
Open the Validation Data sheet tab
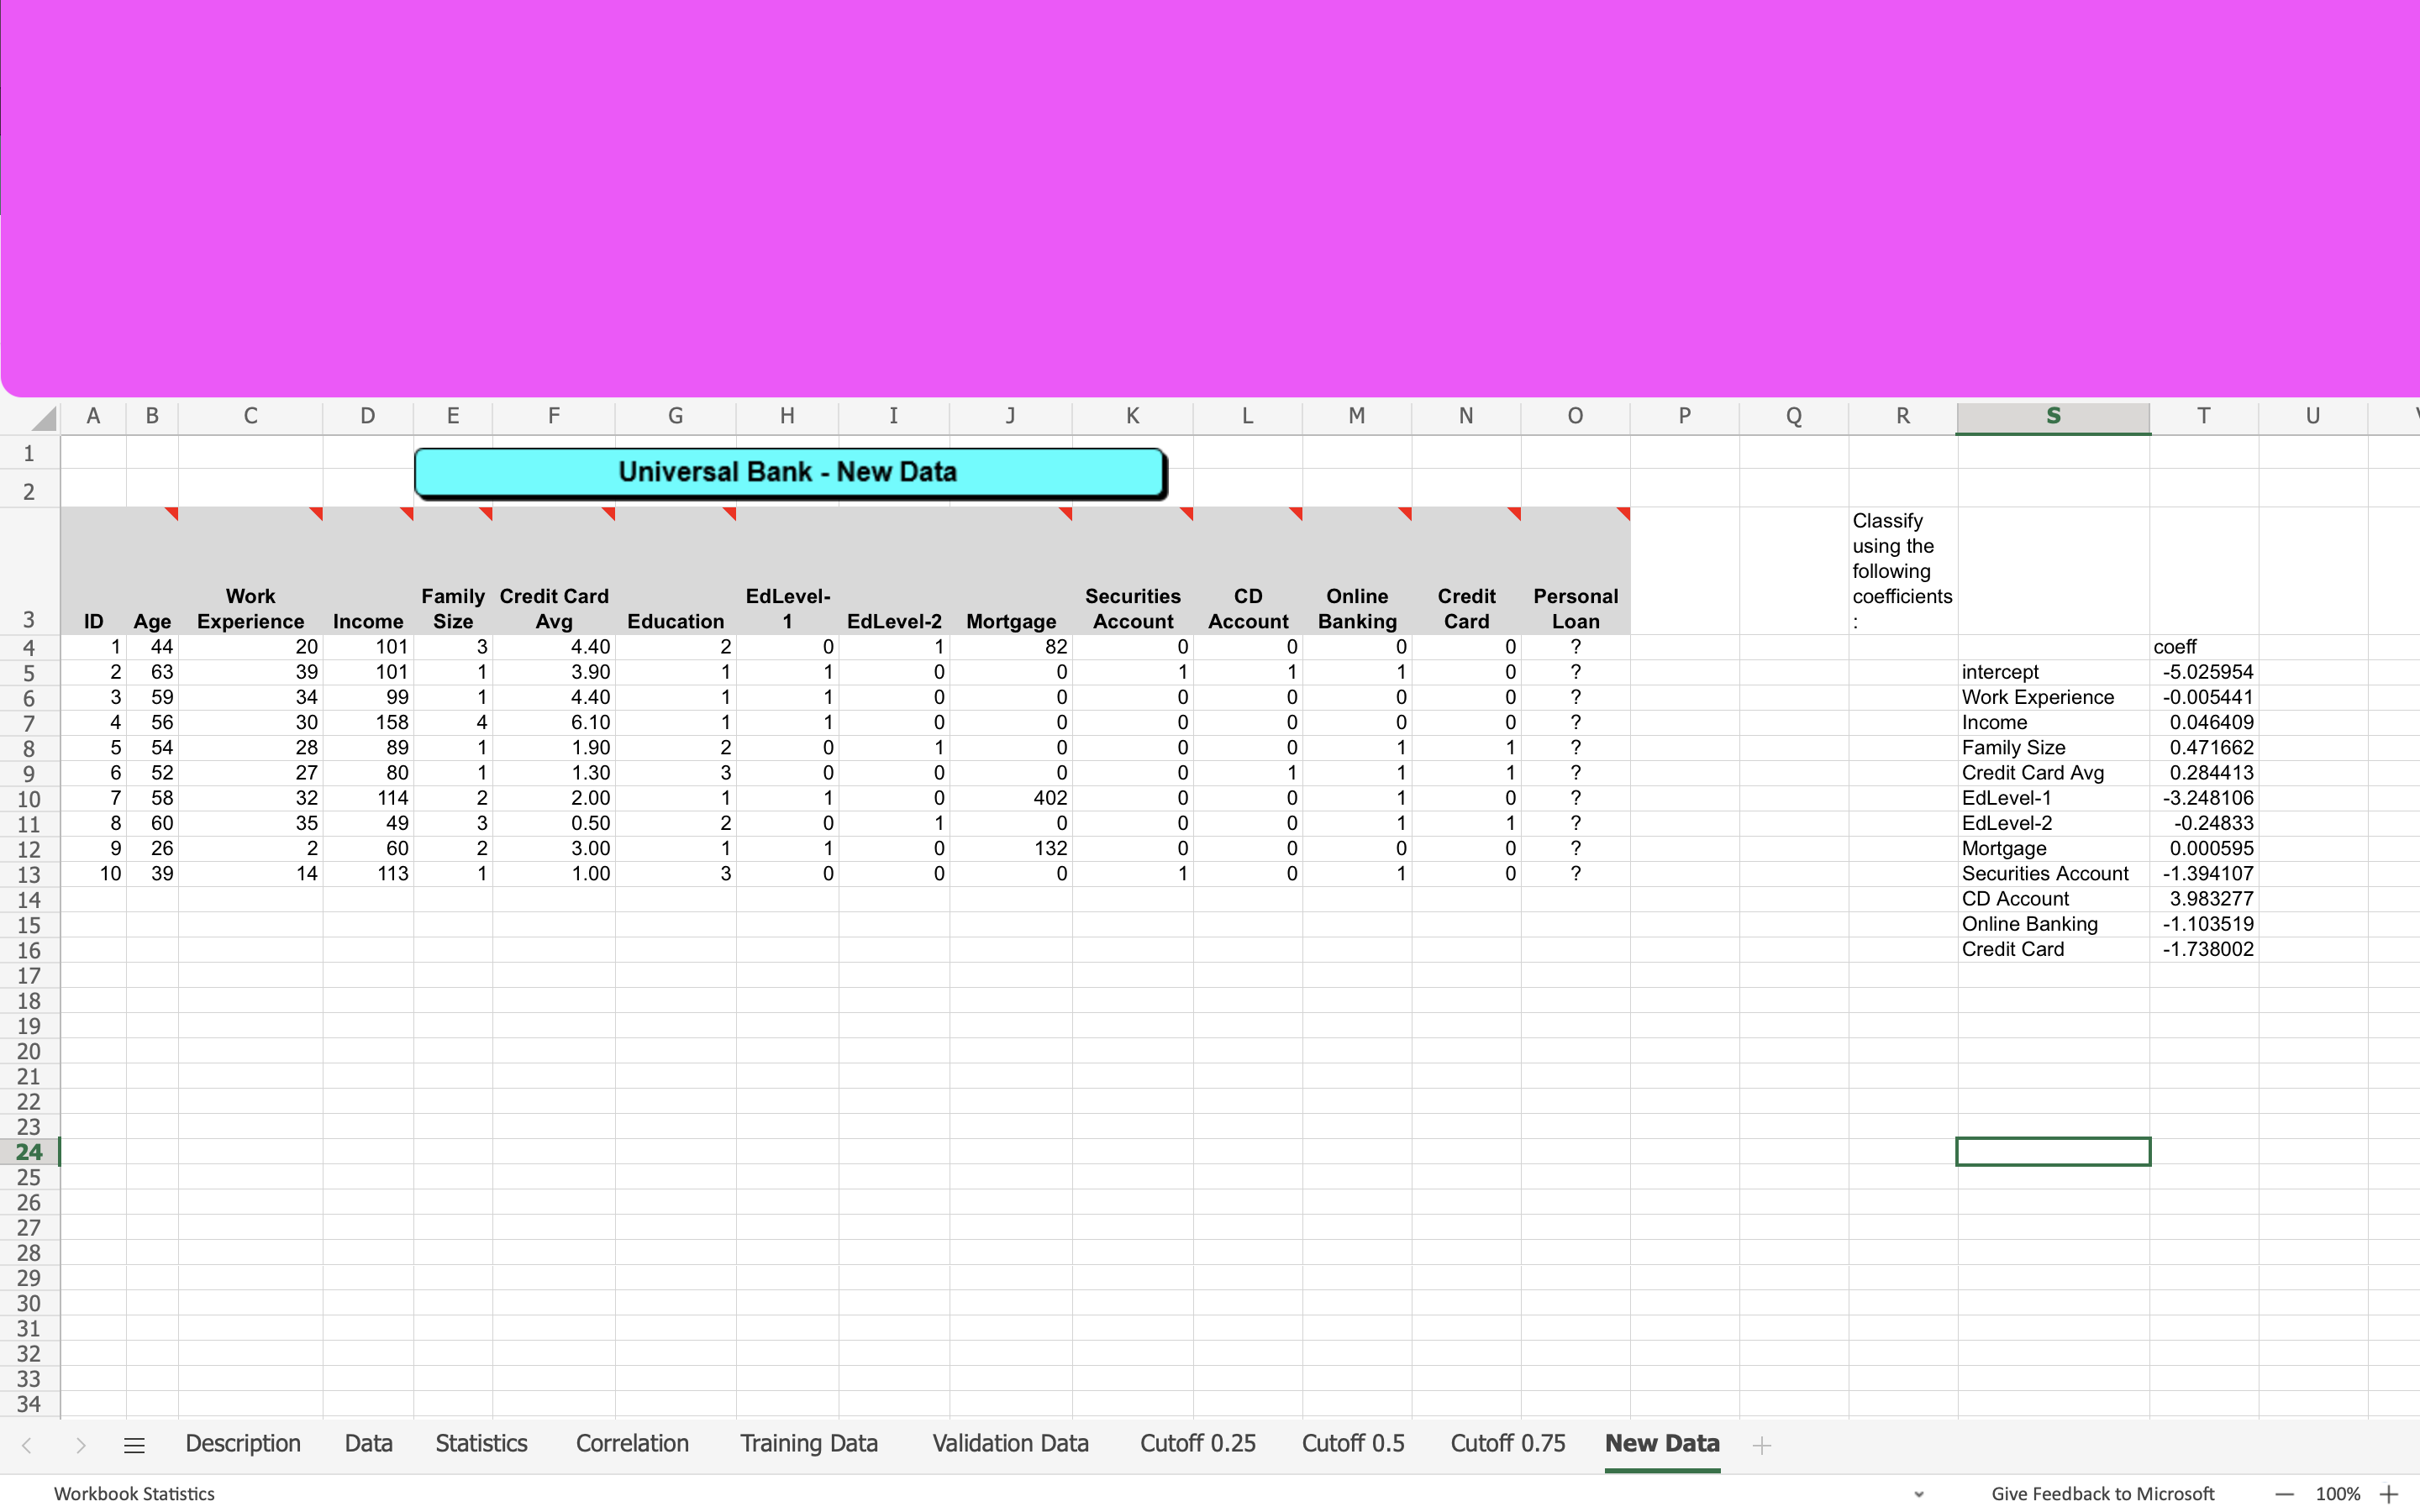1010,1443
